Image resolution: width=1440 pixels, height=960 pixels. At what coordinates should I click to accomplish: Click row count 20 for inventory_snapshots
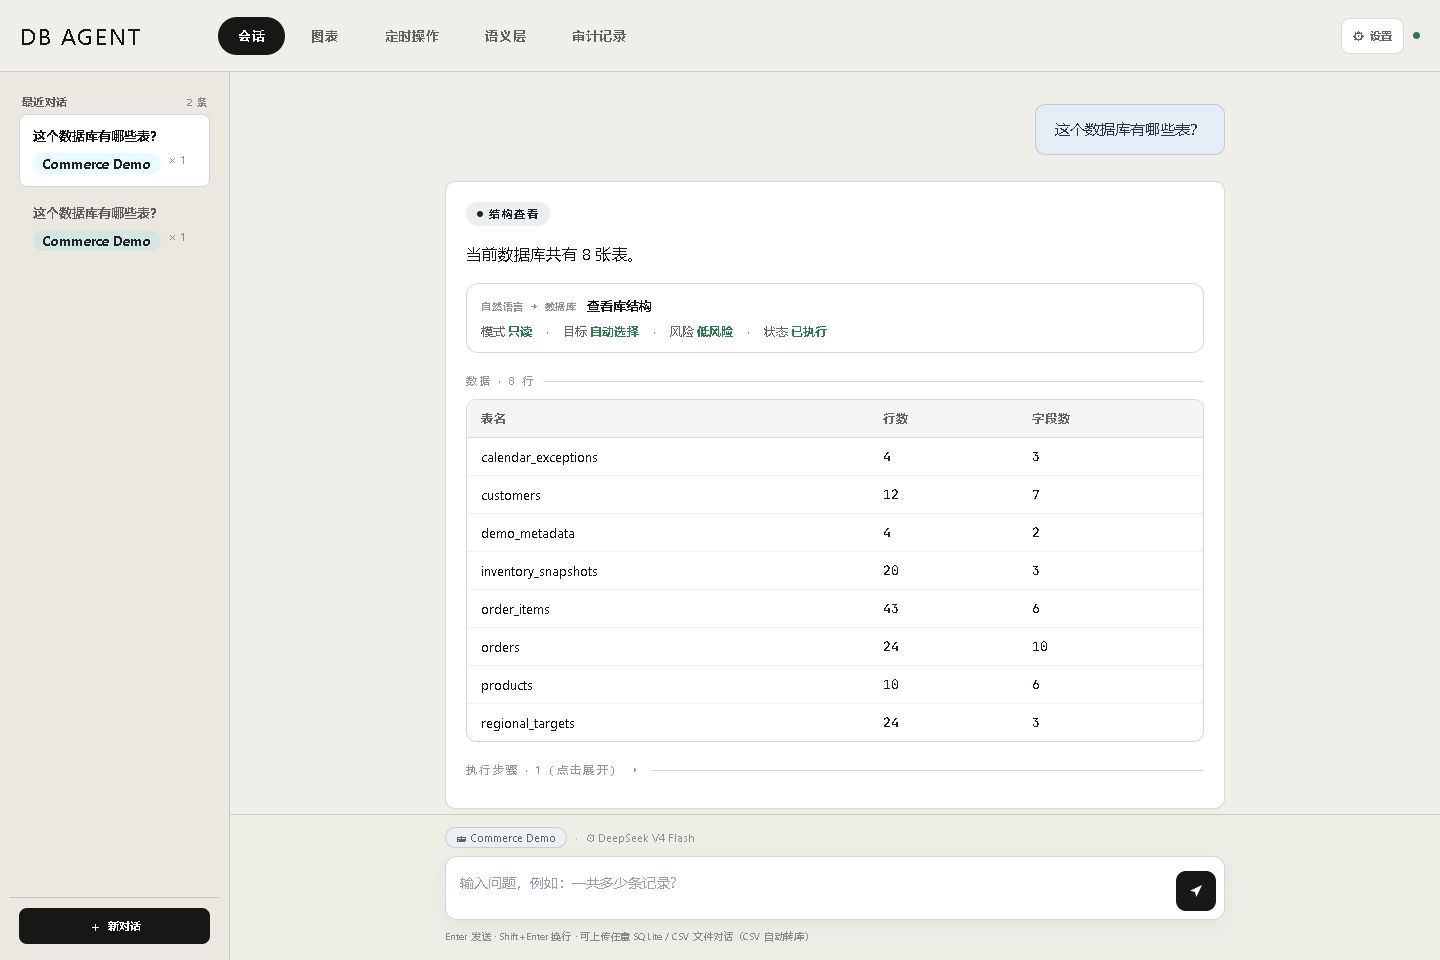891,571
